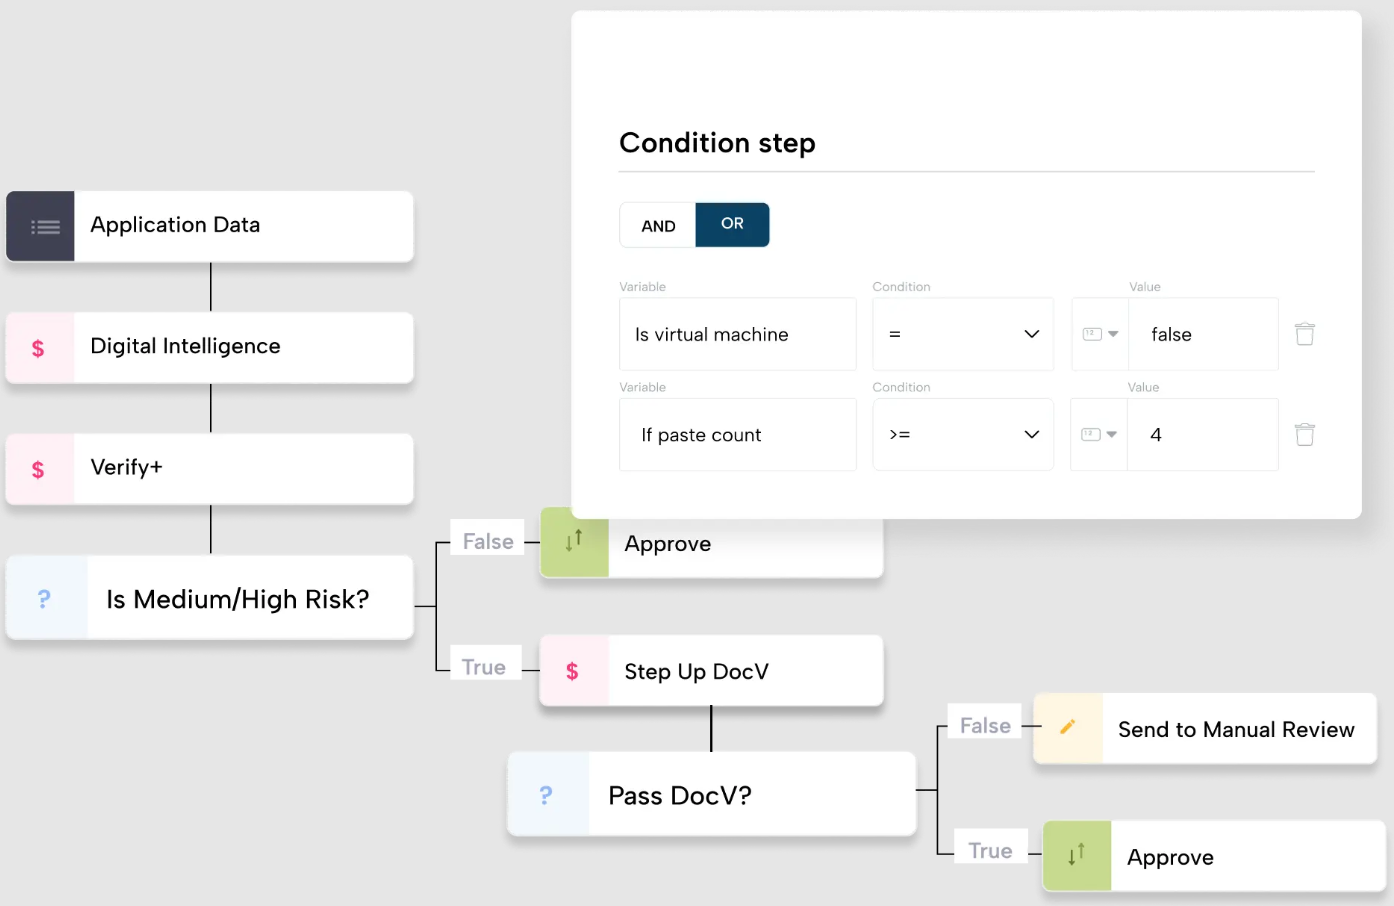The image size is (1394, 906).
Task: Open the Is Medium/High Risk node
Action: point(238,597)
